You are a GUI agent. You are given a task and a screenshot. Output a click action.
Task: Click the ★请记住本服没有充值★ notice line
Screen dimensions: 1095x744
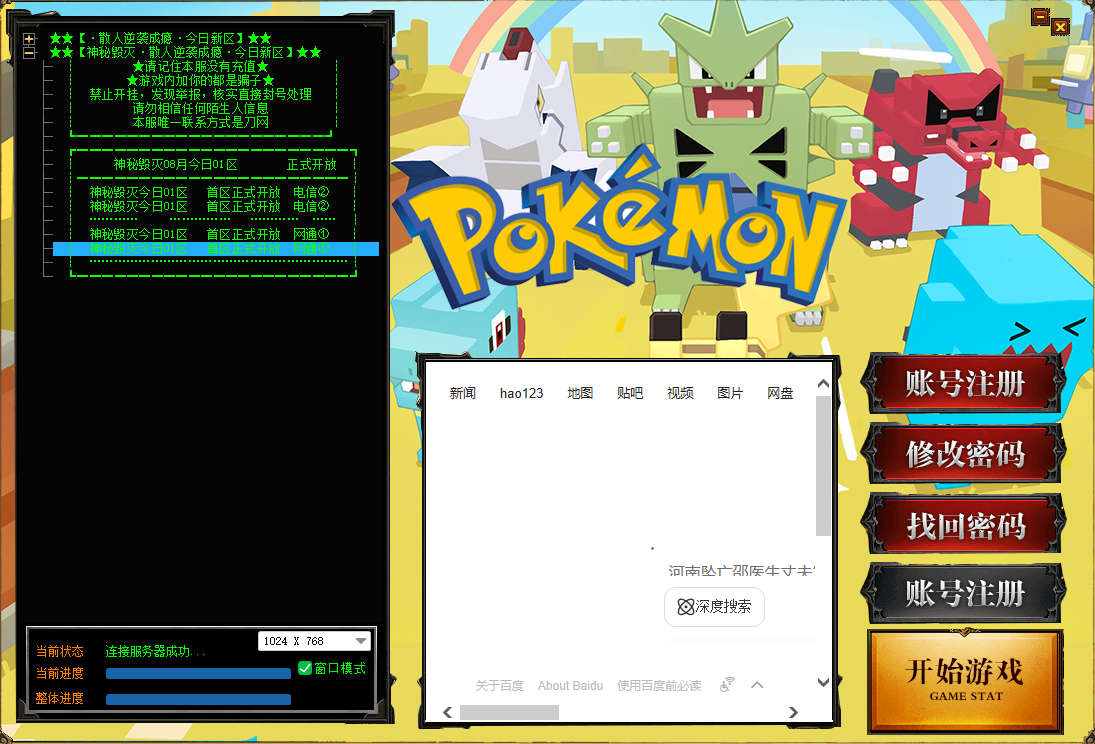(x=200, y=66)
